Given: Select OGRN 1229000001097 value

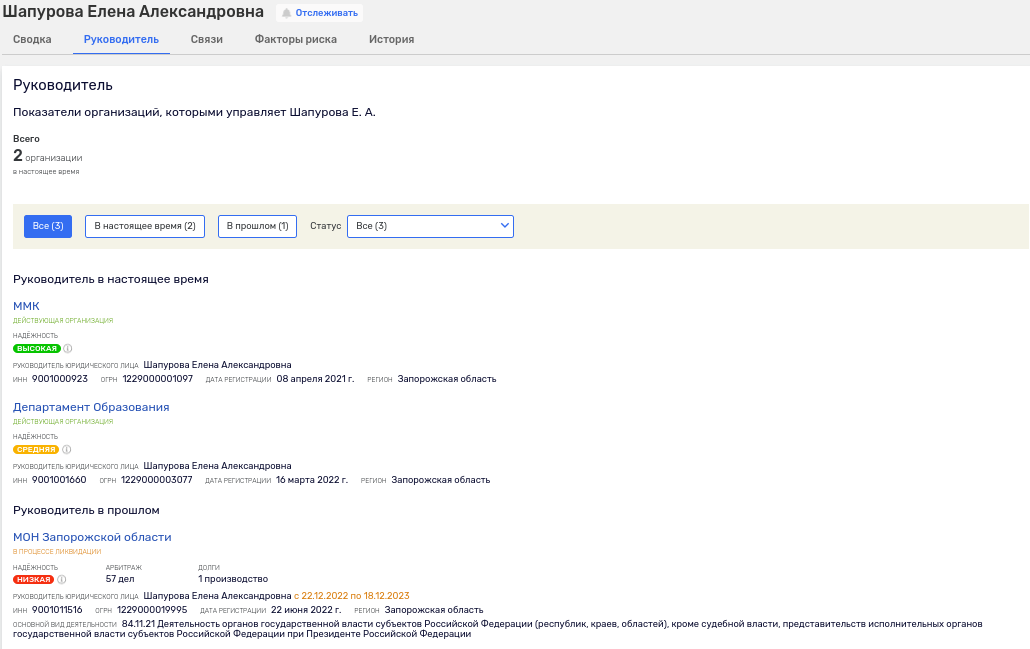Looking at the screenshot, I should 158,379.
